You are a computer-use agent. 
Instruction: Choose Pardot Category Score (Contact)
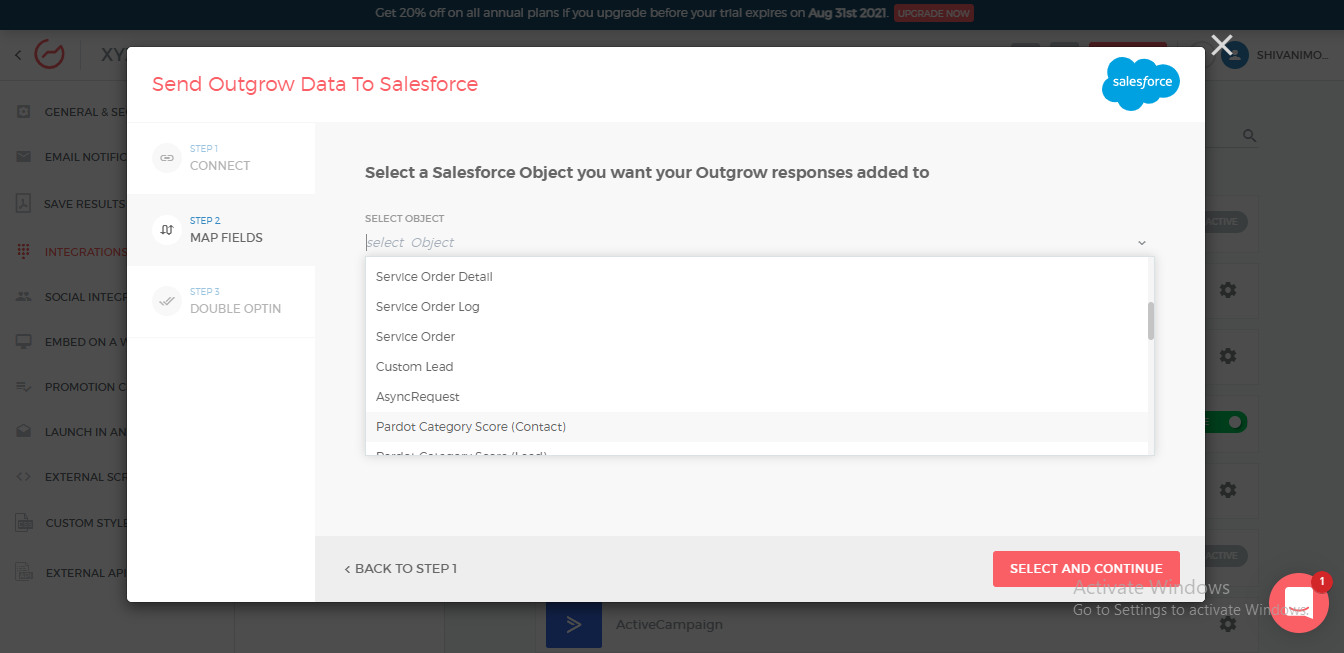(757, 427)
